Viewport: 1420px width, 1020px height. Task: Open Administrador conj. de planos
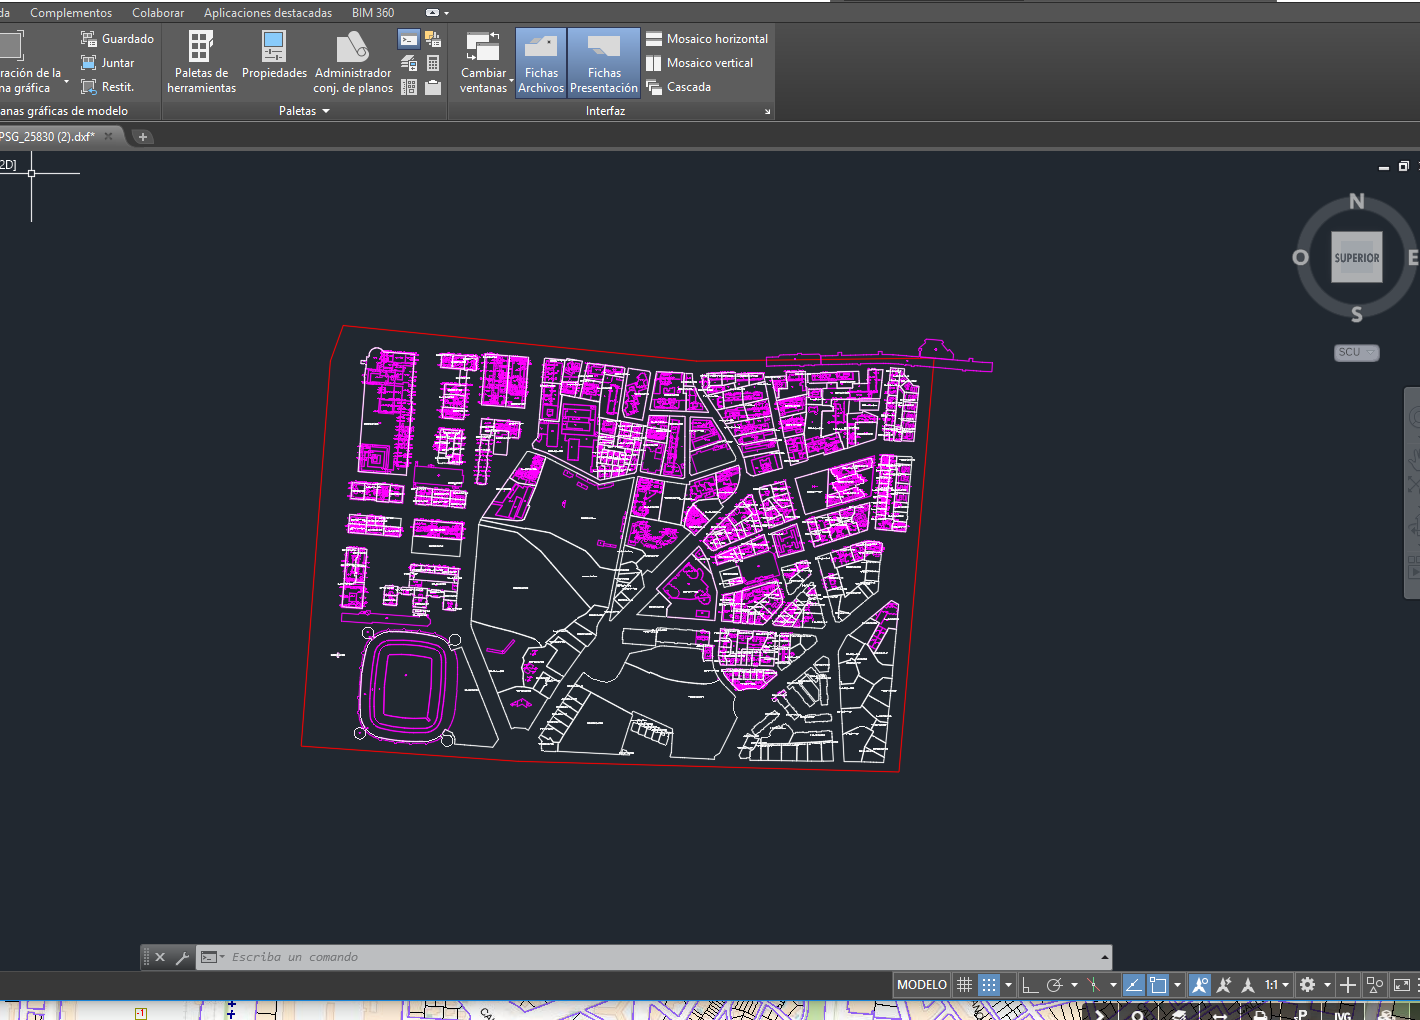pos(353,61)
